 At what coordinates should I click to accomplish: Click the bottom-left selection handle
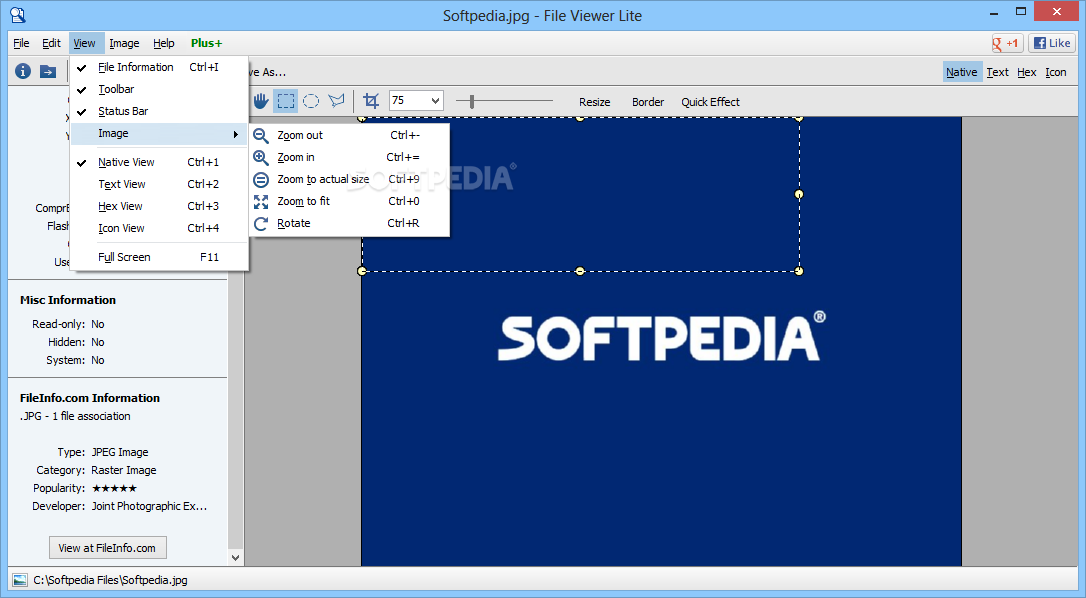pyautogui.click(x=362, y=271)
